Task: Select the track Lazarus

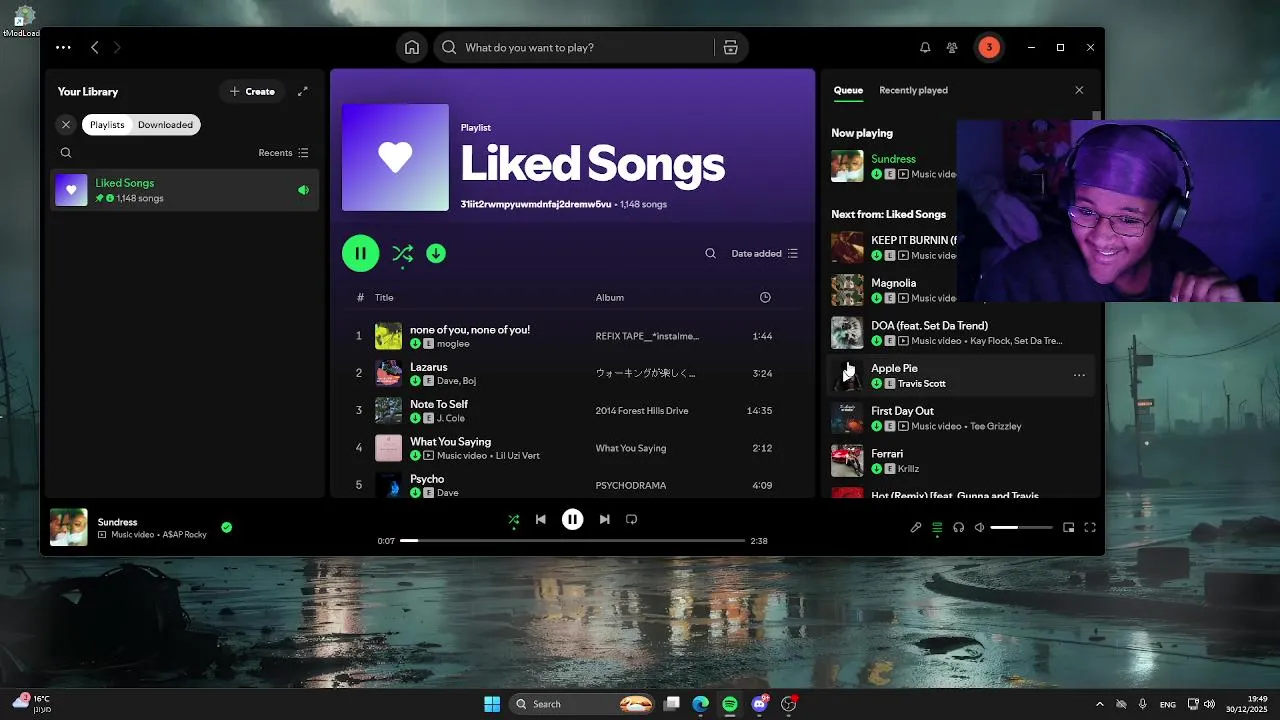Action: click(x=572, y=373)
